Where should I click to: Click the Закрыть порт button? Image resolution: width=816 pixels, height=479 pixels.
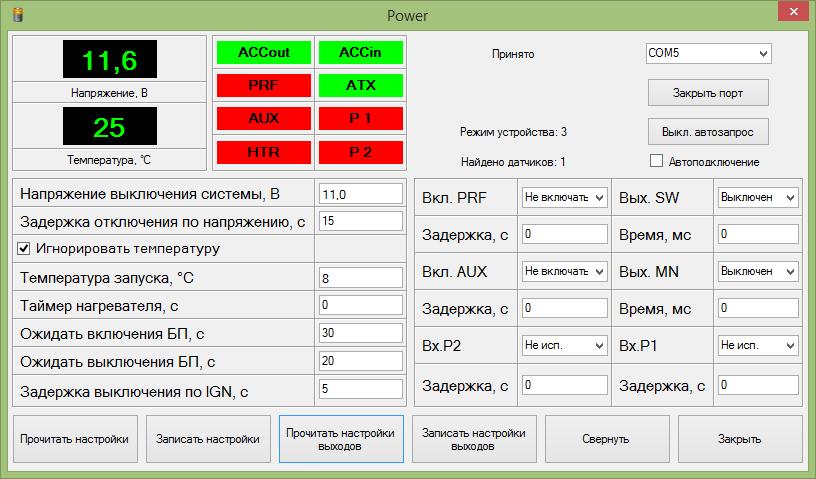pos(708,93)
